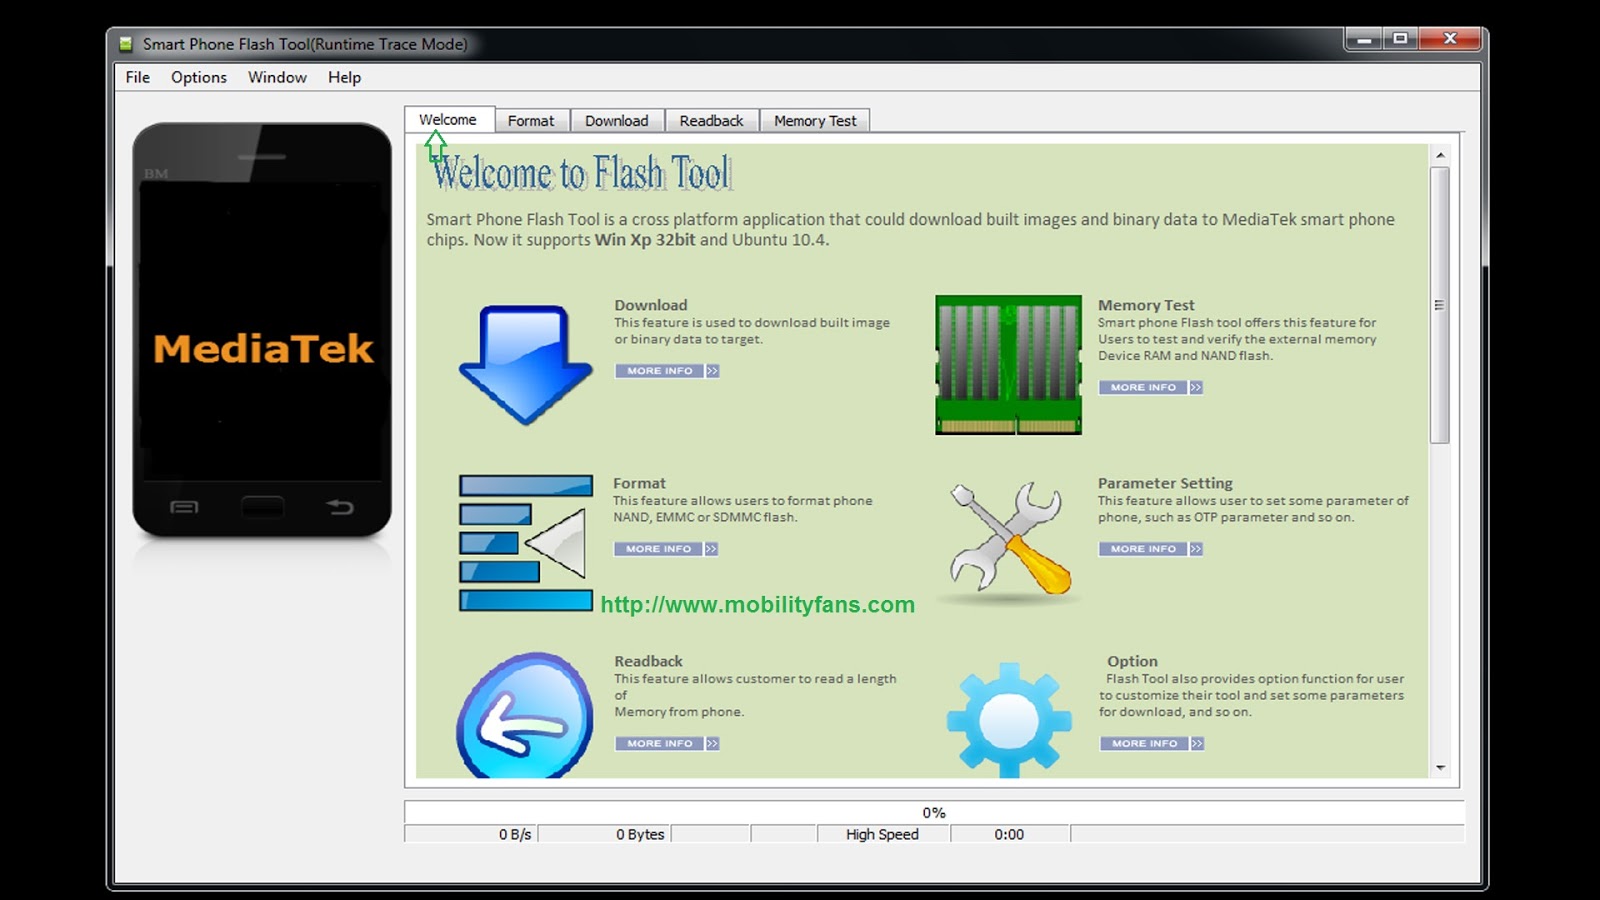This screenshot has height=900, width=1600.
Task: Click the 'Format' feature heading
Action: click(639, 483)
